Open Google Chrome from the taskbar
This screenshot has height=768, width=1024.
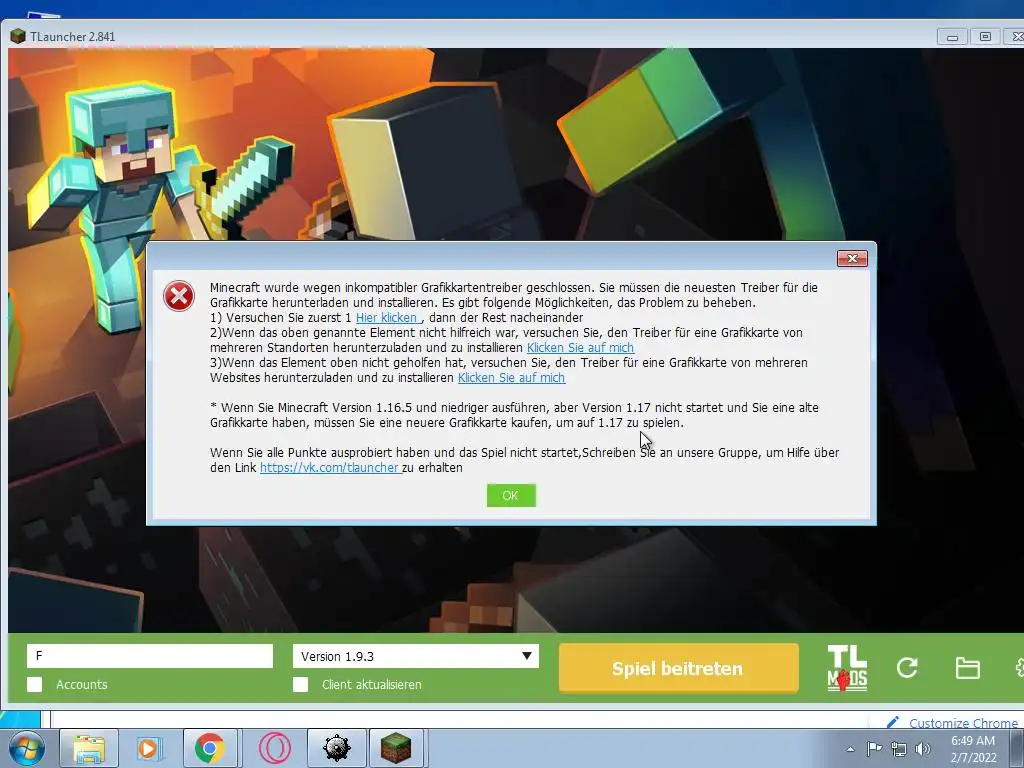(210, 748)
